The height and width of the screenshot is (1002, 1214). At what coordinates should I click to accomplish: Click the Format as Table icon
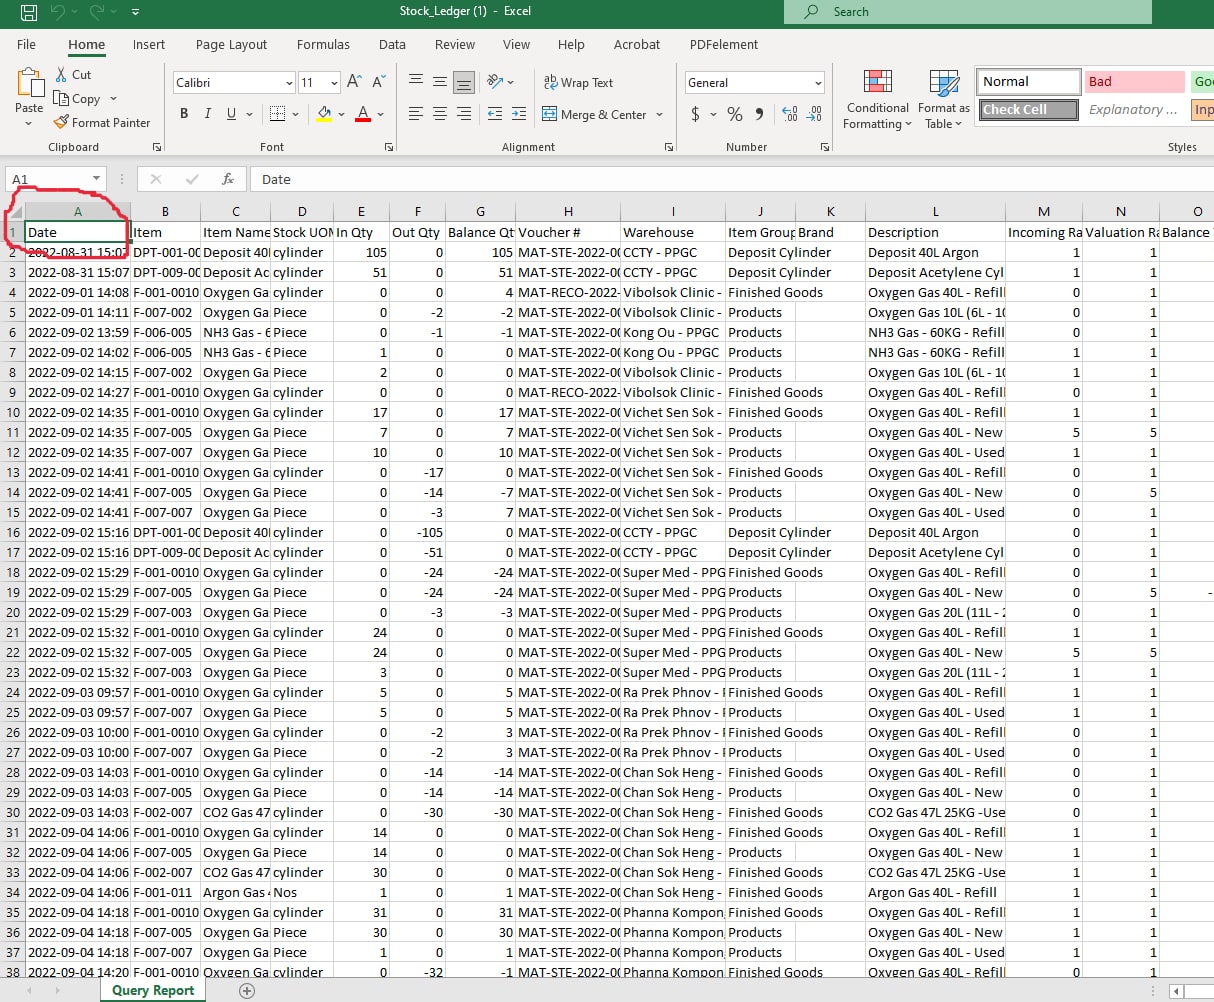click(942, 99)
